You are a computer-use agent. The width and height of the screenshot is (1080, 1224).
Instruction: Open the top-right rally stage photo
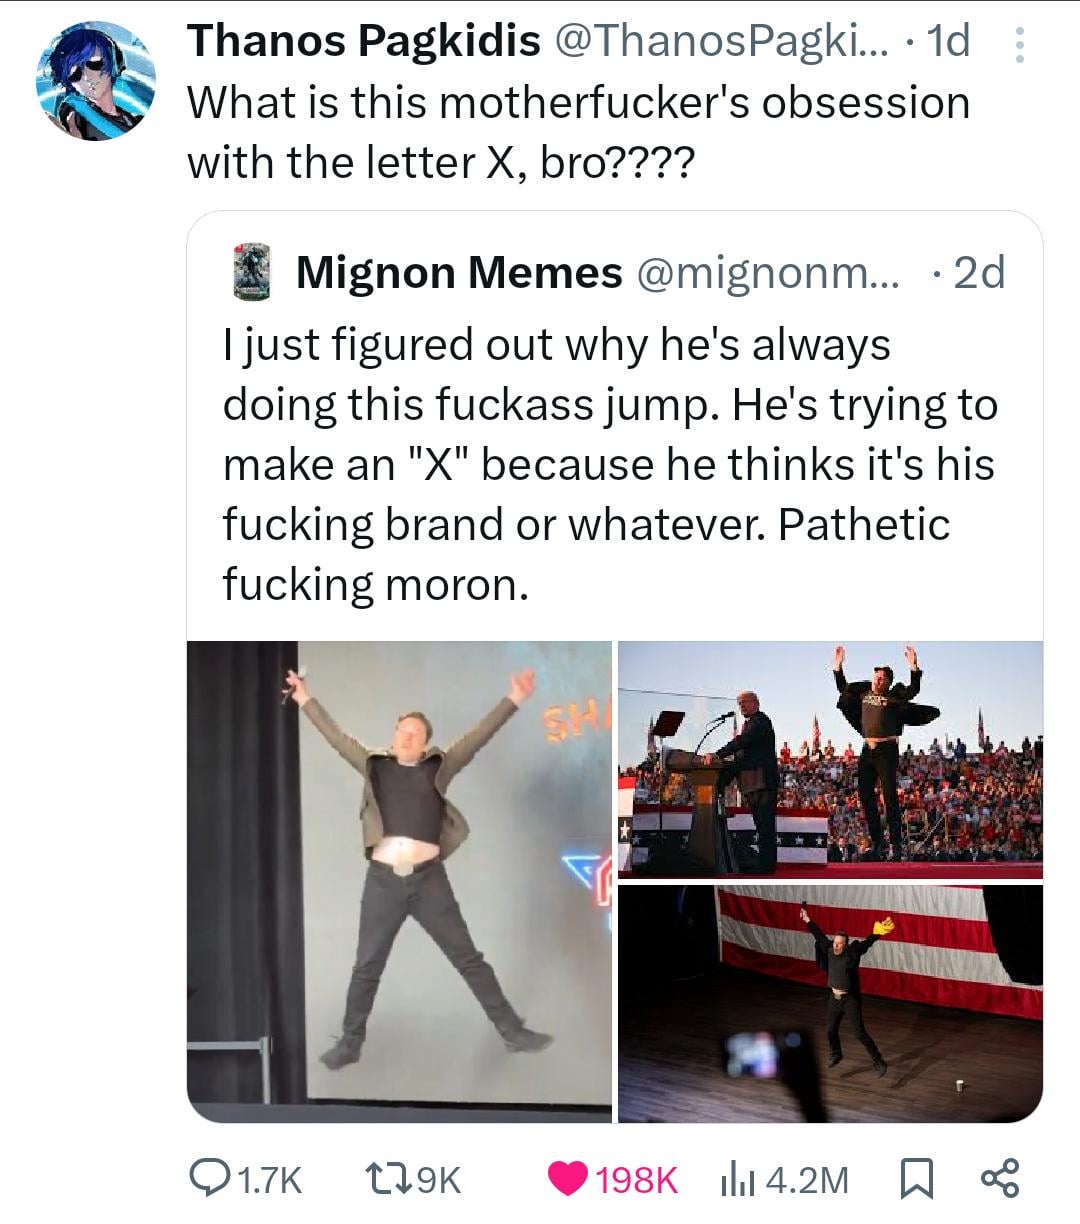click(830, 759)
